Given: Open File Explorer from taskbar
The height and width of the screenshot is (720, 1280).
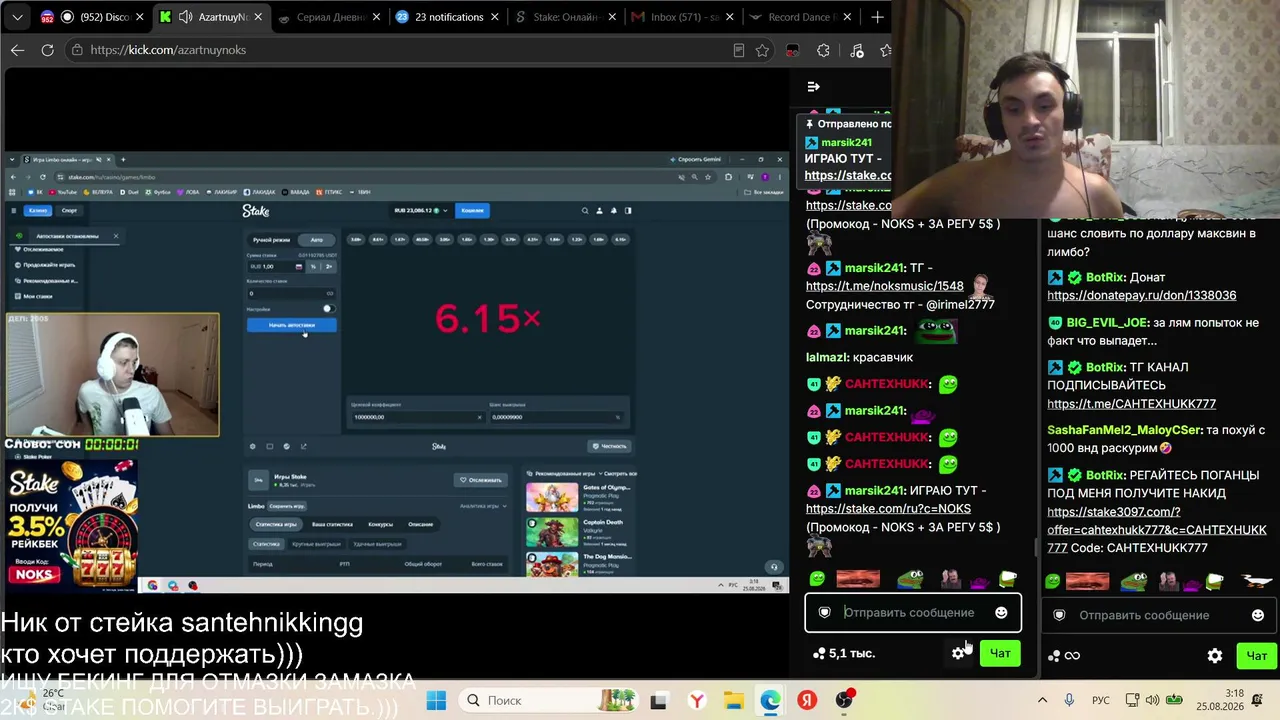Looking at the screenshot, I should (x=733, y=700).
